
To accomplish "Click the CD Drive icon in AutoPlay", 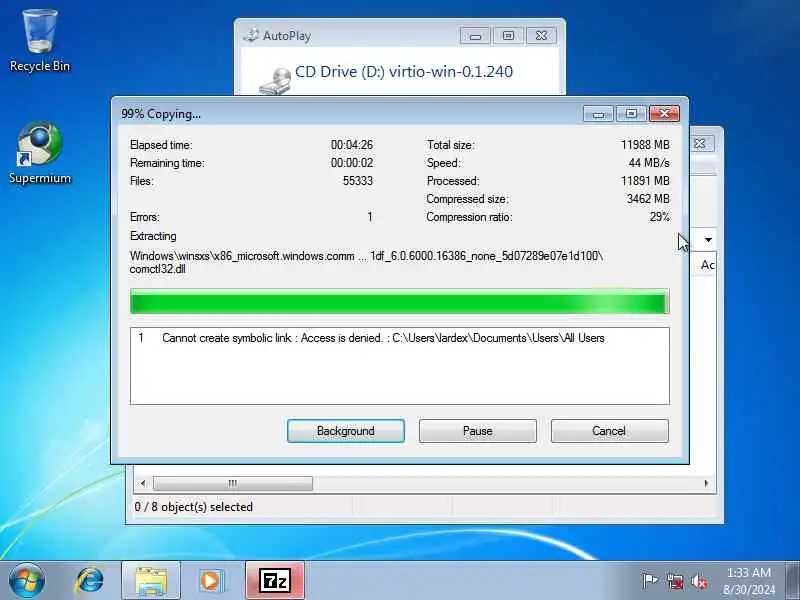I will point(275,81).
